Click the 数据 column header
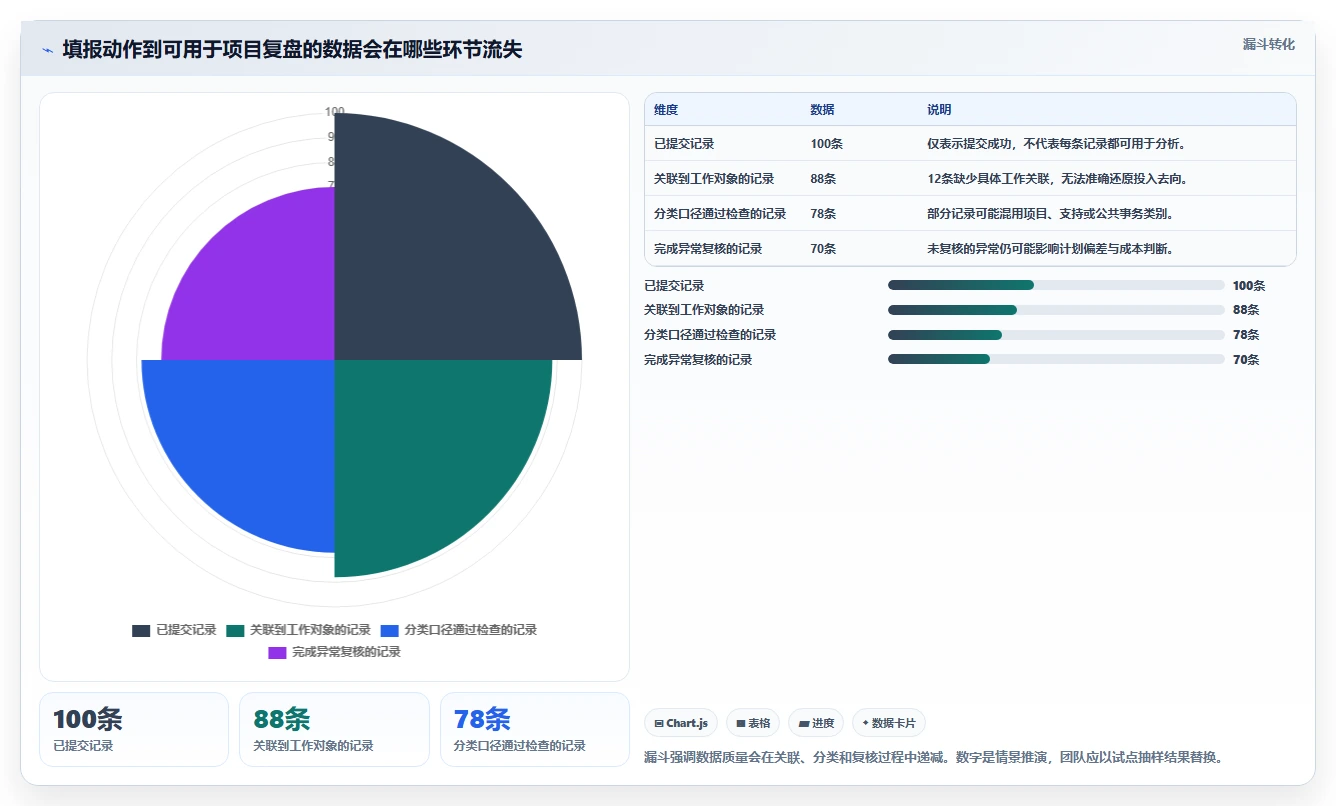Screen dimensions: 1336x806 (822, 110)
